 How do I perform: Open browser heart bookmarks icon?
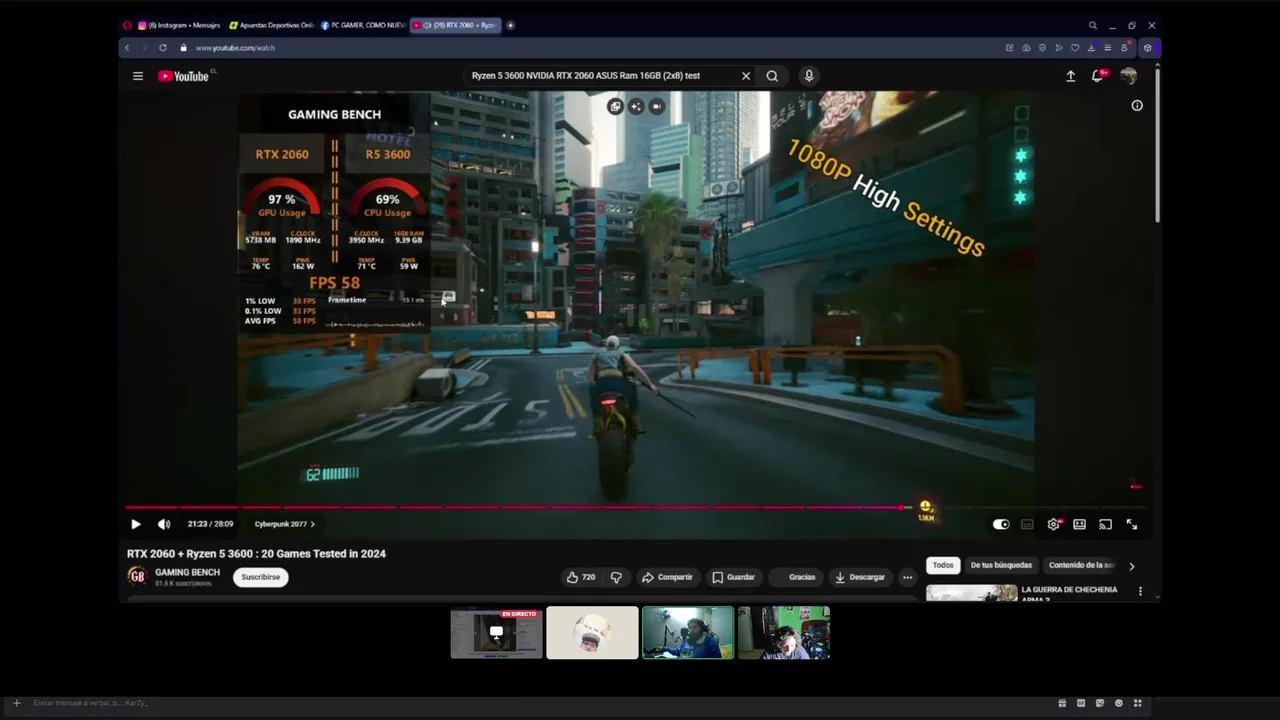tap(1075, 48)
